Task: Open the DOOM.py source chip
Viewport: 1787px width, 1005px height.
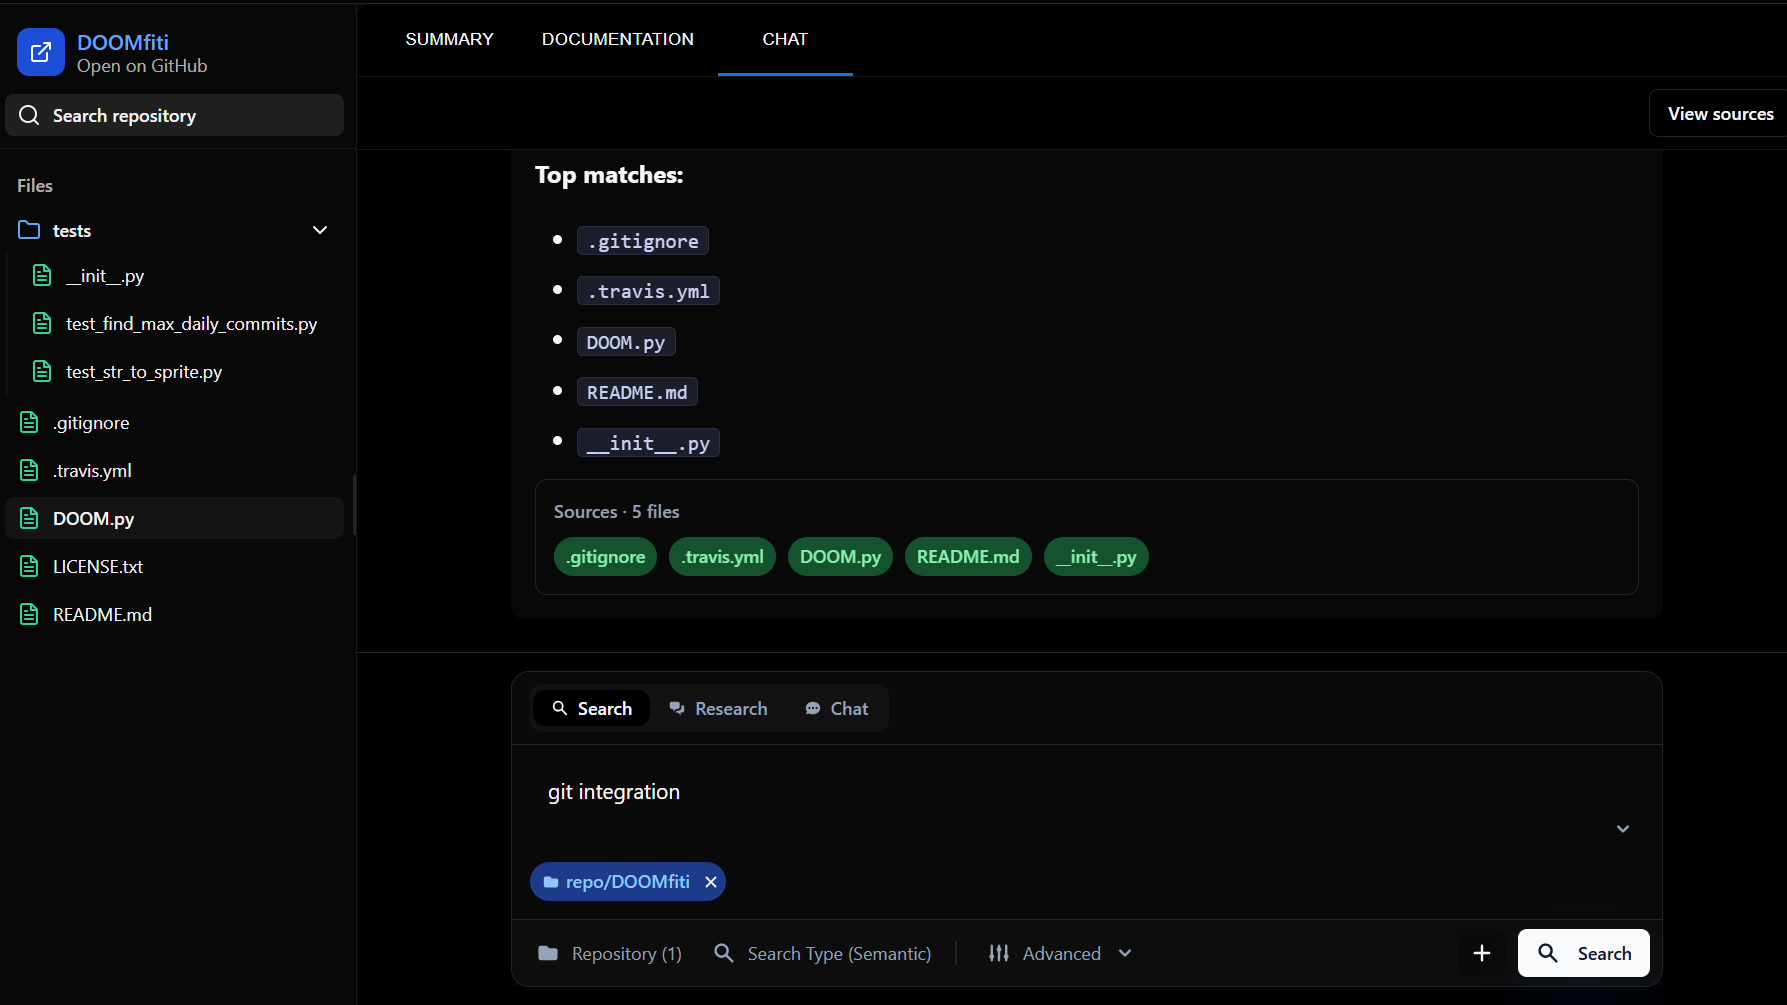Action: [x=840, y=557]
